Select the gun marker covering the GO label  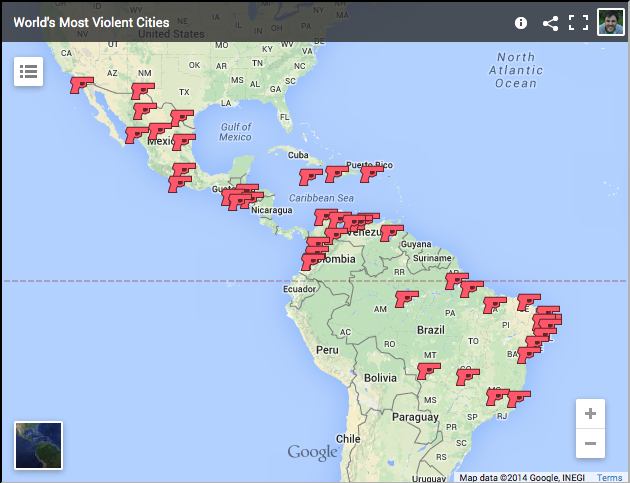tap(468, 377)
